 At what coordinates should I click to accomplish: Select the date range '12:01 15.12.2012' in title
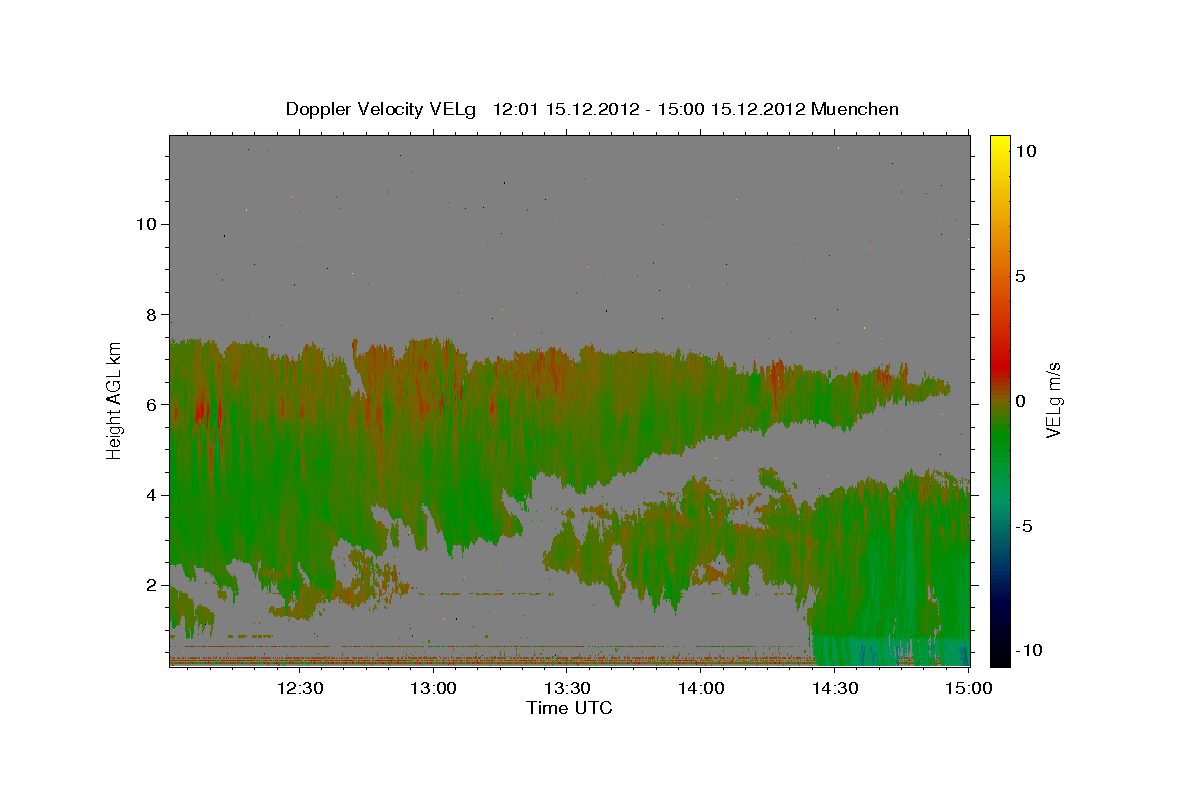[x=565, y=109]
